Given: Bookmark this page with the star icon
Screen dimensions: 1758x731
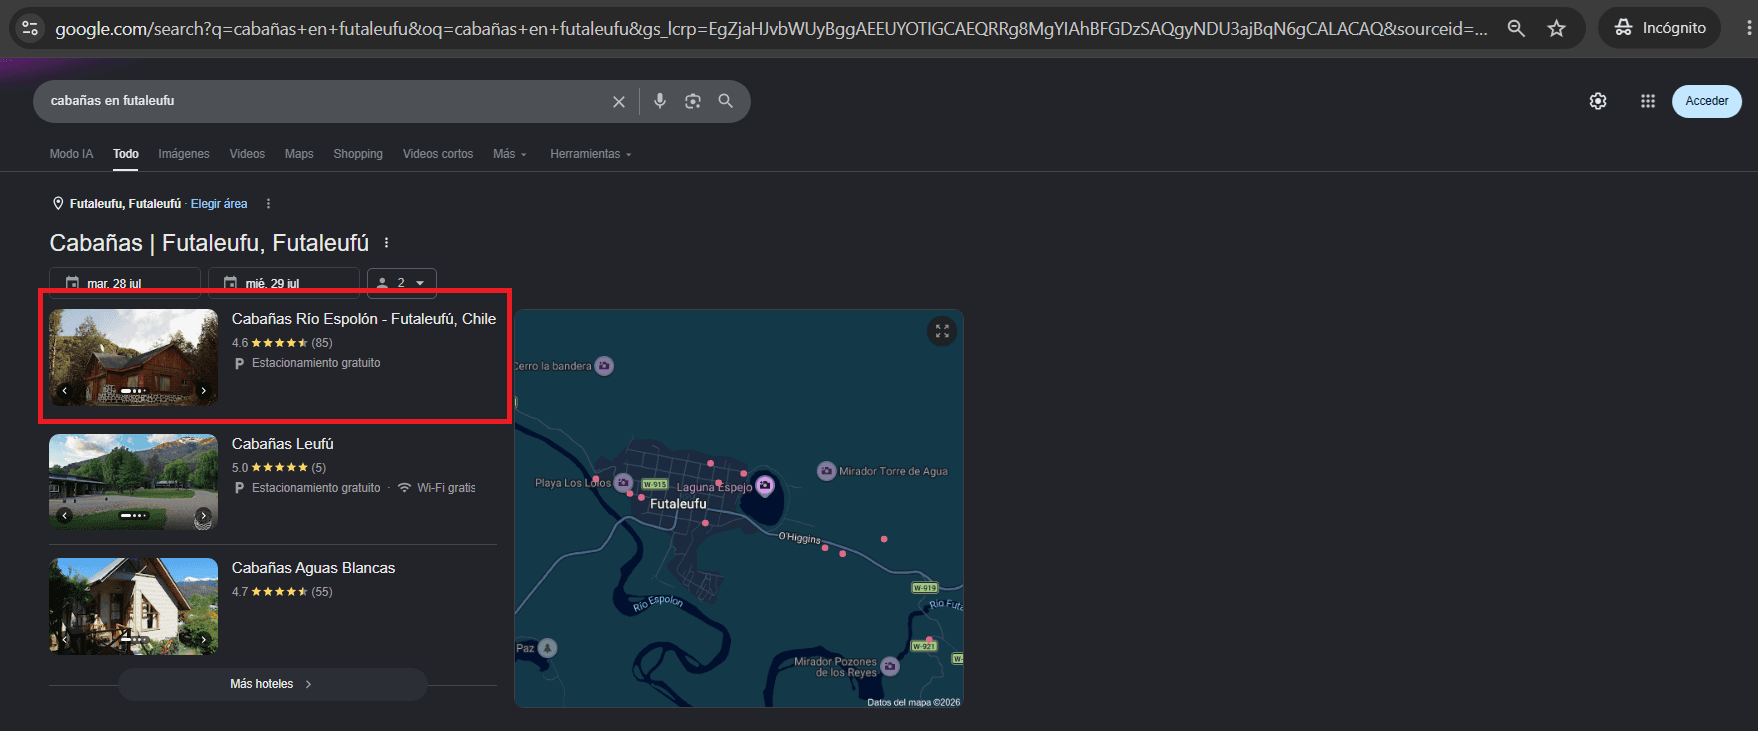Looking at the screenshot, I should coord(1556,28).
